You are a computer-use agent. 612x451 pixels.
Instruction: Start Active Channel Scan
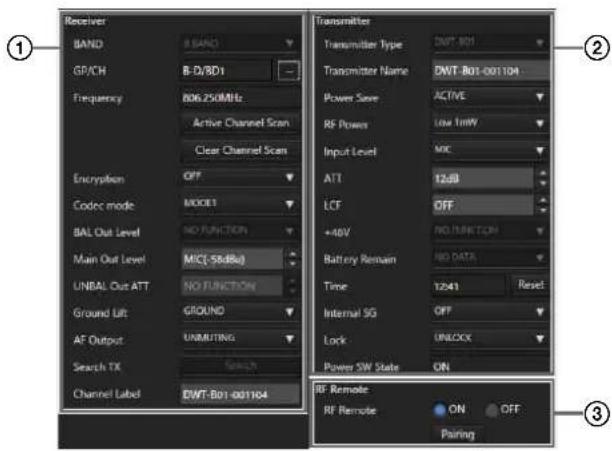click(x=241, y=123)
